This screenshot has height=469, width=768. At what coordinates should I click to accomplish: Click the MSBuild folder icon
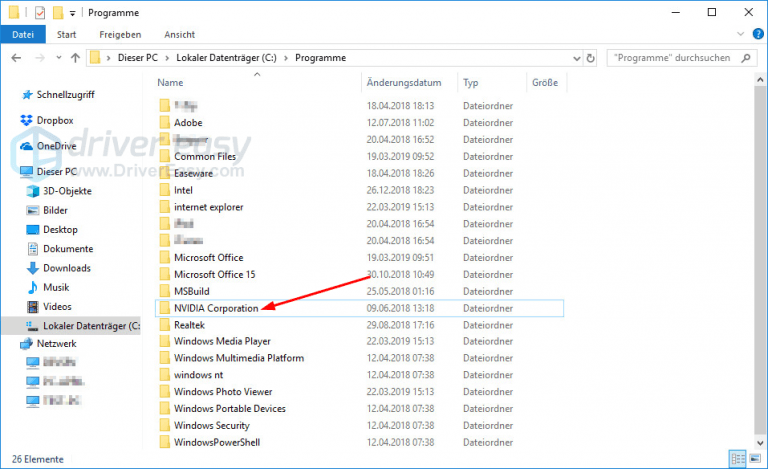click(165, 291)
